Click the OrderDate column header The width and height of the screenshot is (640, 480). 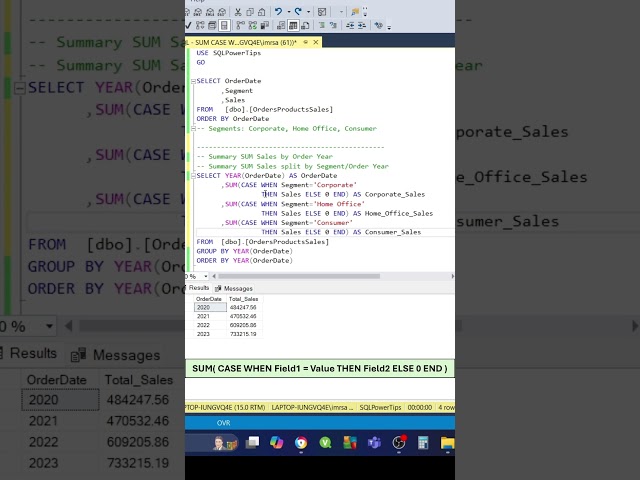(209, 299)
